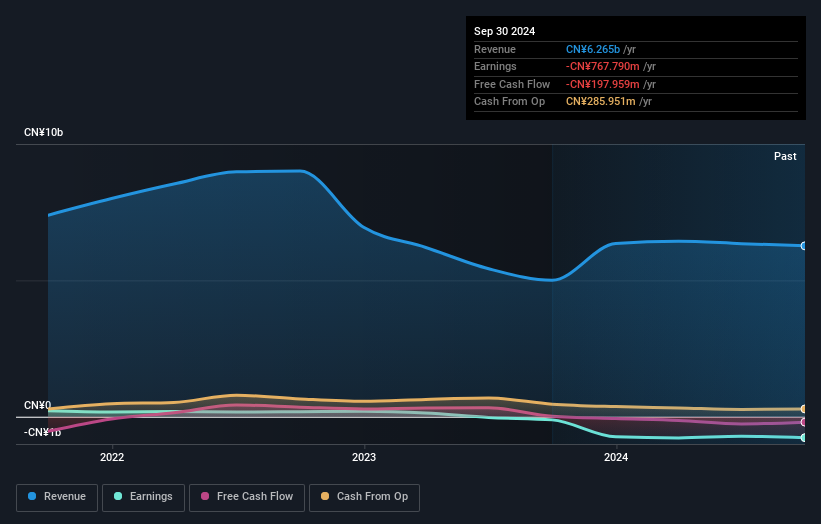Select the Cash From Op endpoint marker
Image resolution: width=821 pixels, height=524 pixels.
[x=804, y=409]
